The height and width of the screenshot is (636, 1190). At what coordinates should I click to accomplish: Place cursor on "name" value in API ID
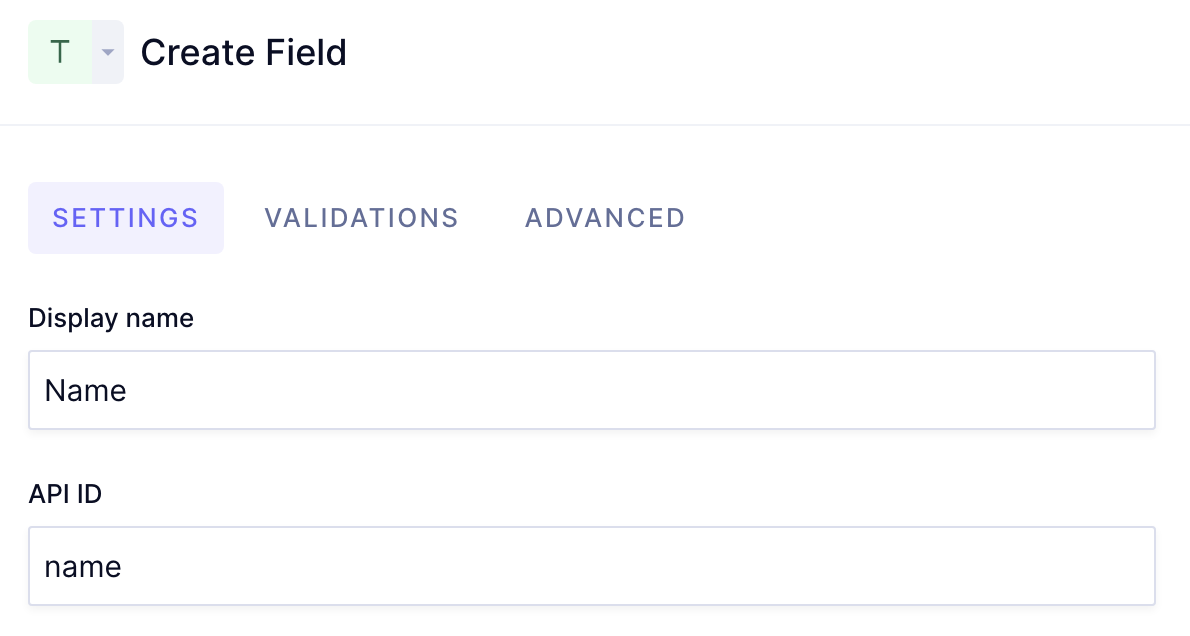tap(83, 567)
